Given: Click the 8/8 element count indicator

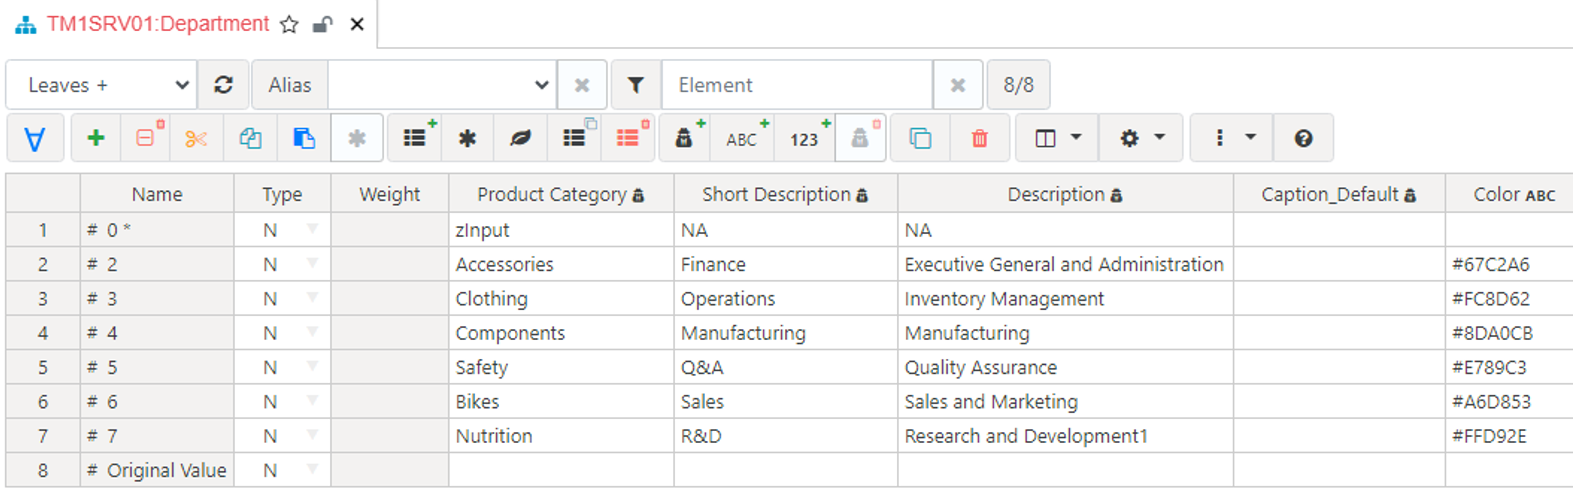Looking at the screenshot, I should [1018, 85].
